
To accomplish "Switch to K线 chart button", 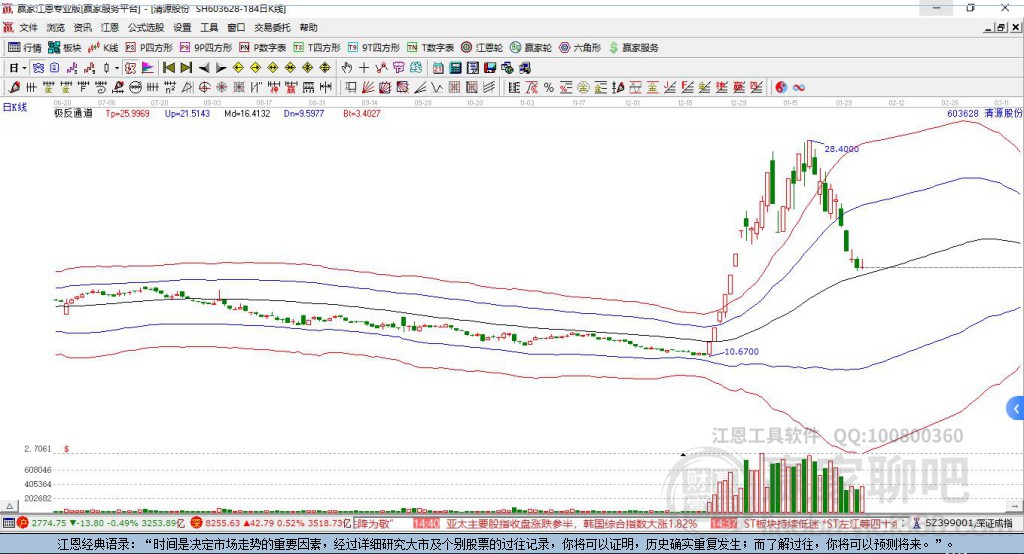I will tap(103, 48).
